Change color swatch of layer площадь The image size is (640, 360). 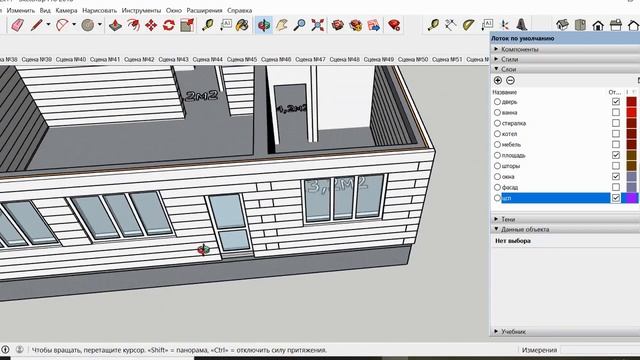631,155
